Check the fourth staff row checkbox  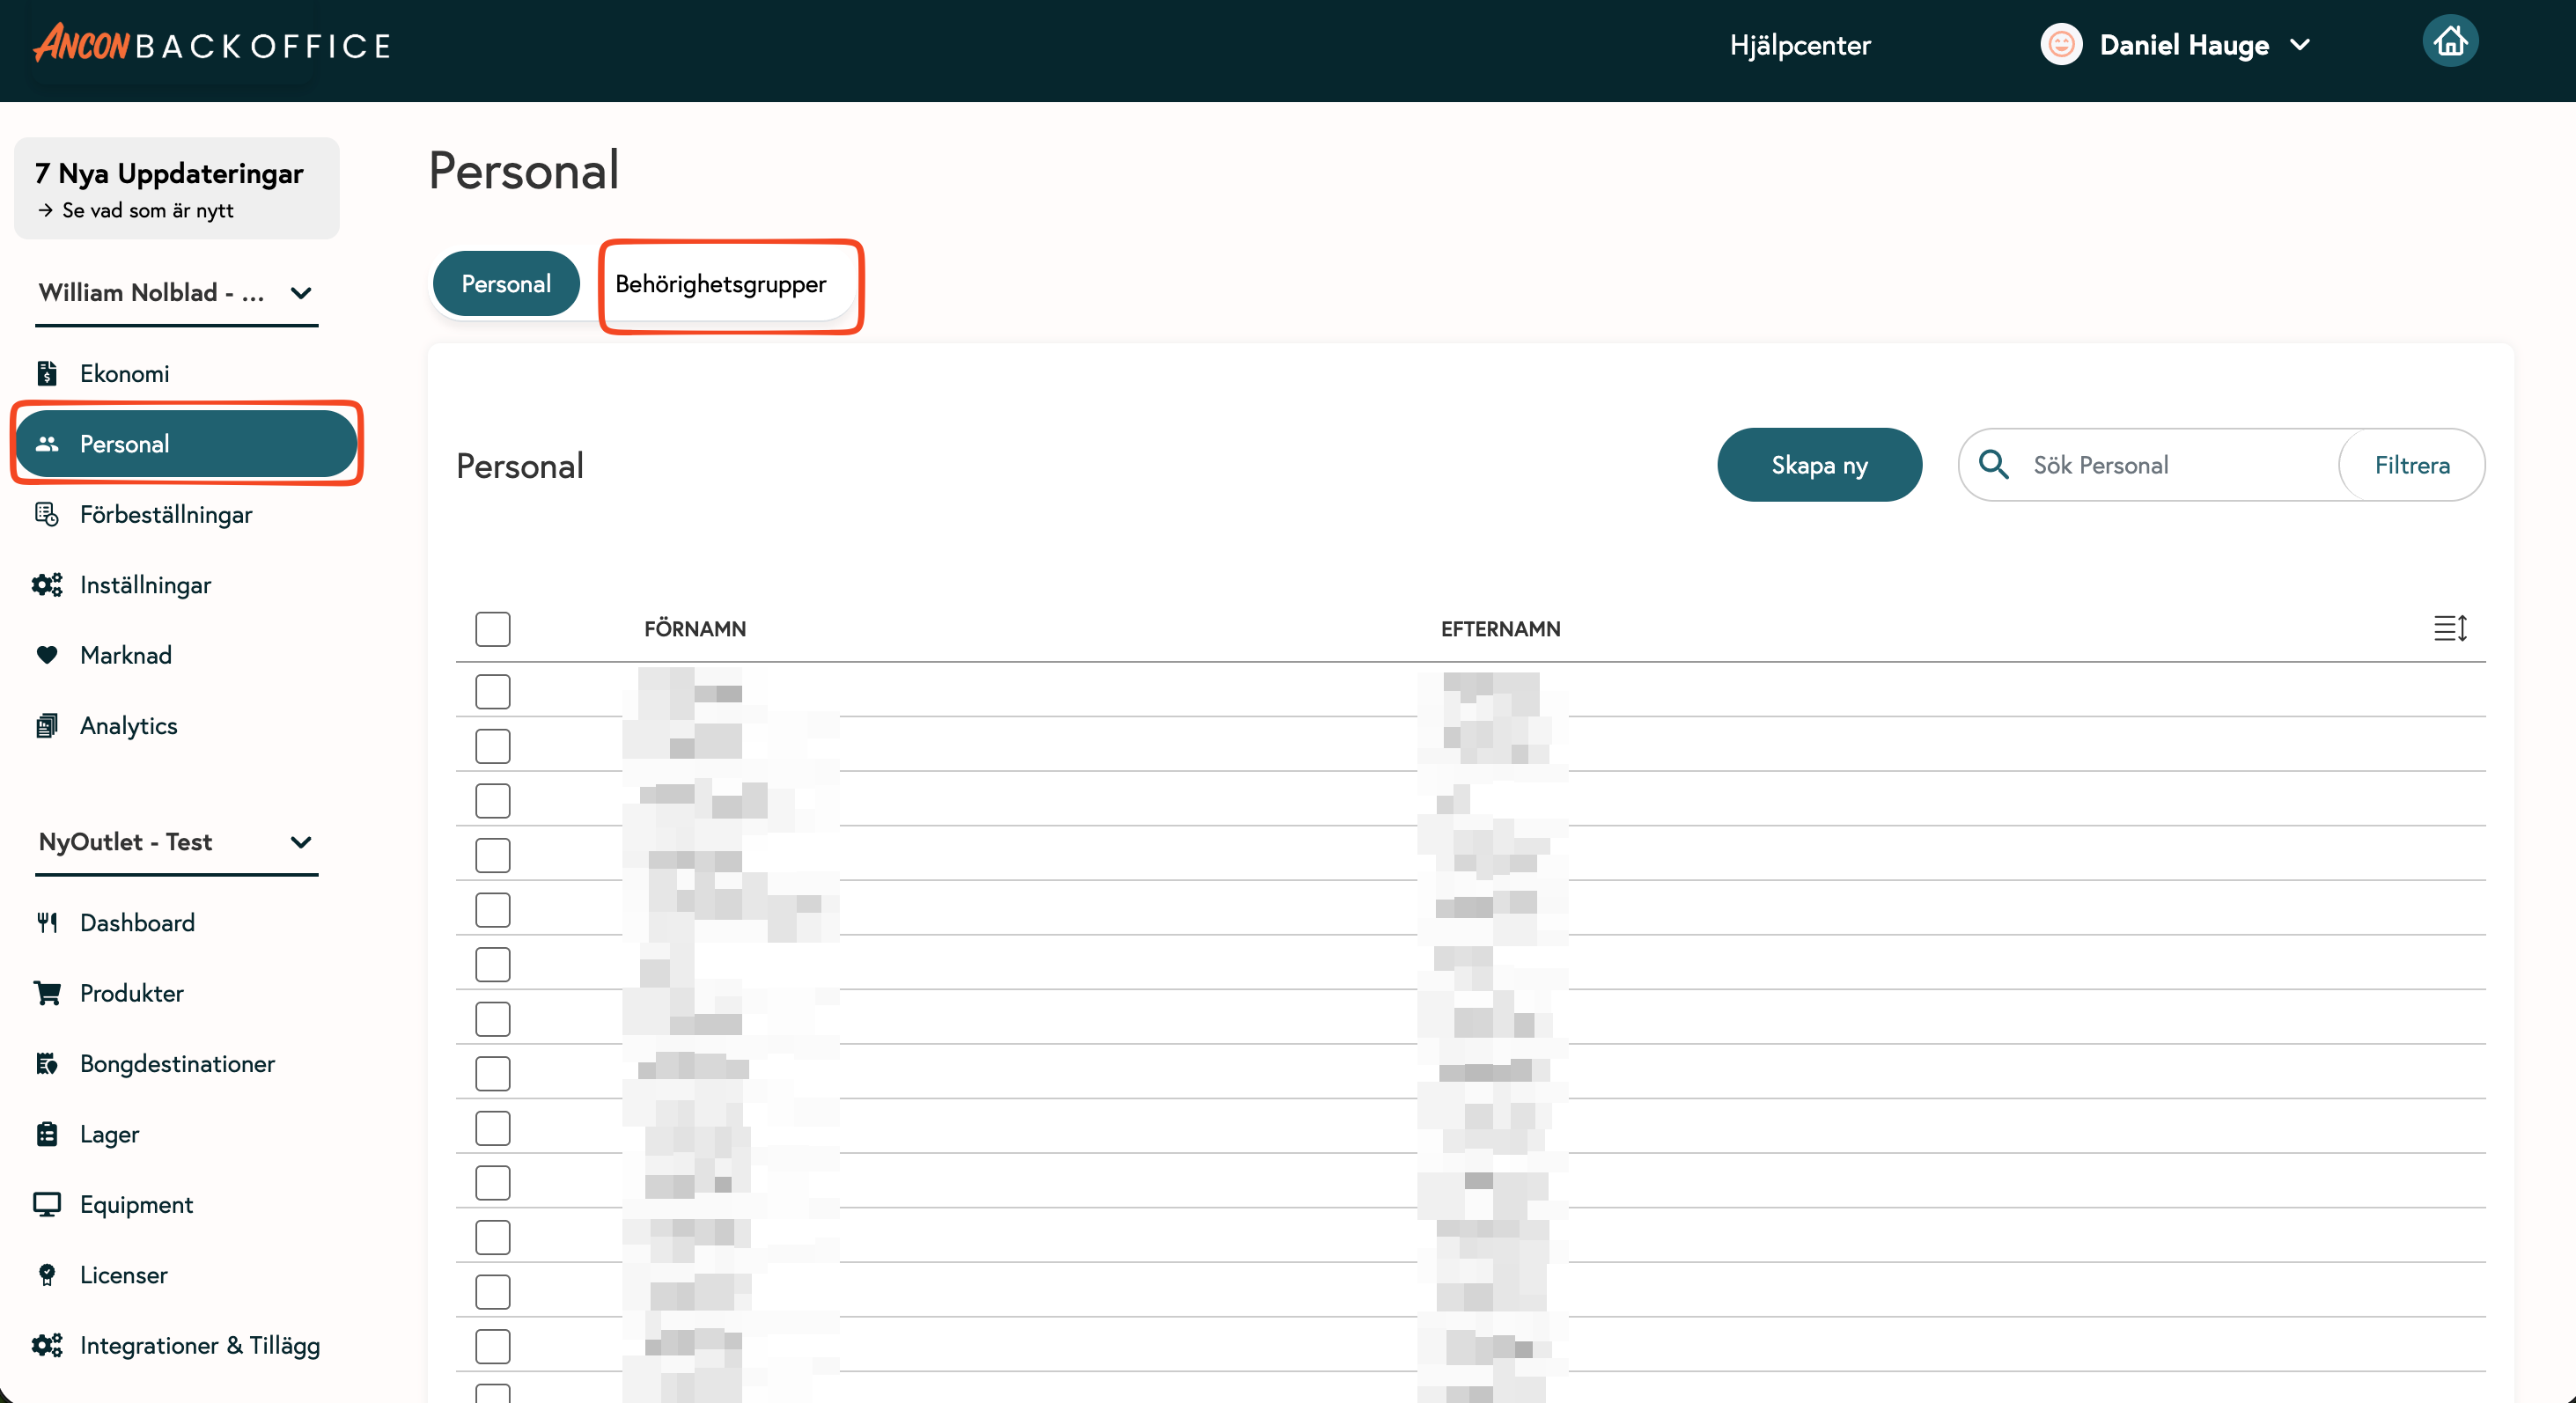click(x=493, y=855)
